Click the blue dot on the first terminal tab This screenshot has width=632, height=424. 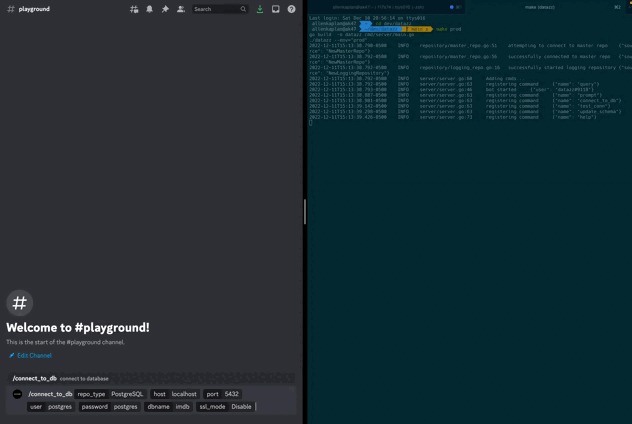click(451, 7)
